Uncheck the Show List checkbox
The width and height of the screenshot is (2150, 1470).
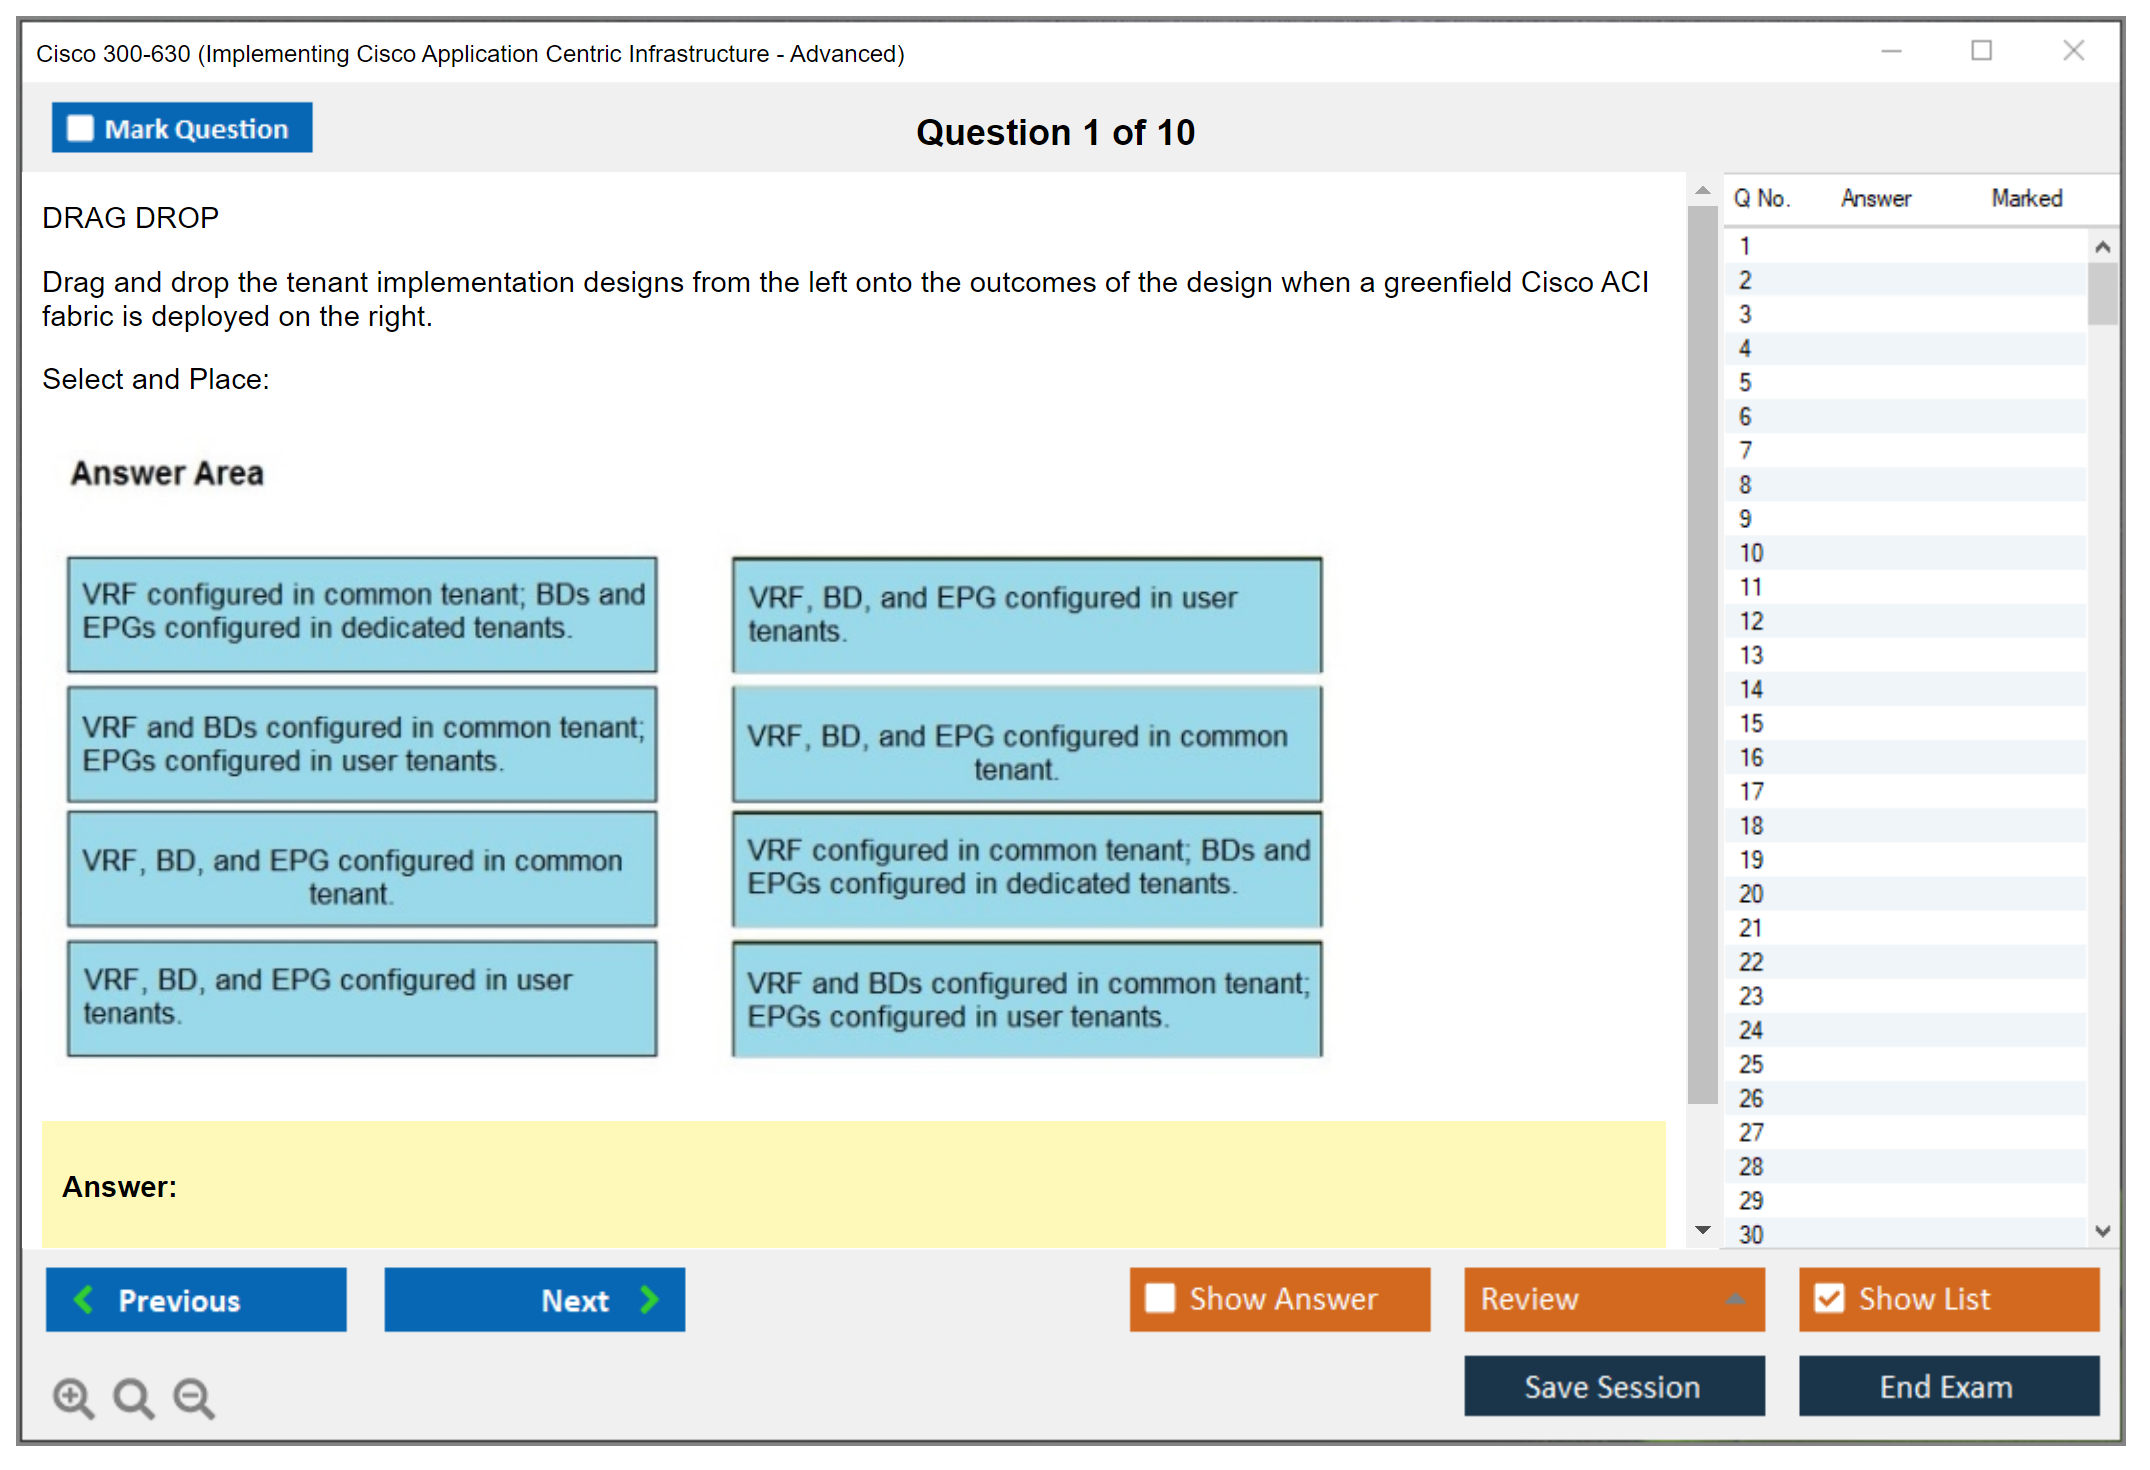[x=1829, y=1298]
